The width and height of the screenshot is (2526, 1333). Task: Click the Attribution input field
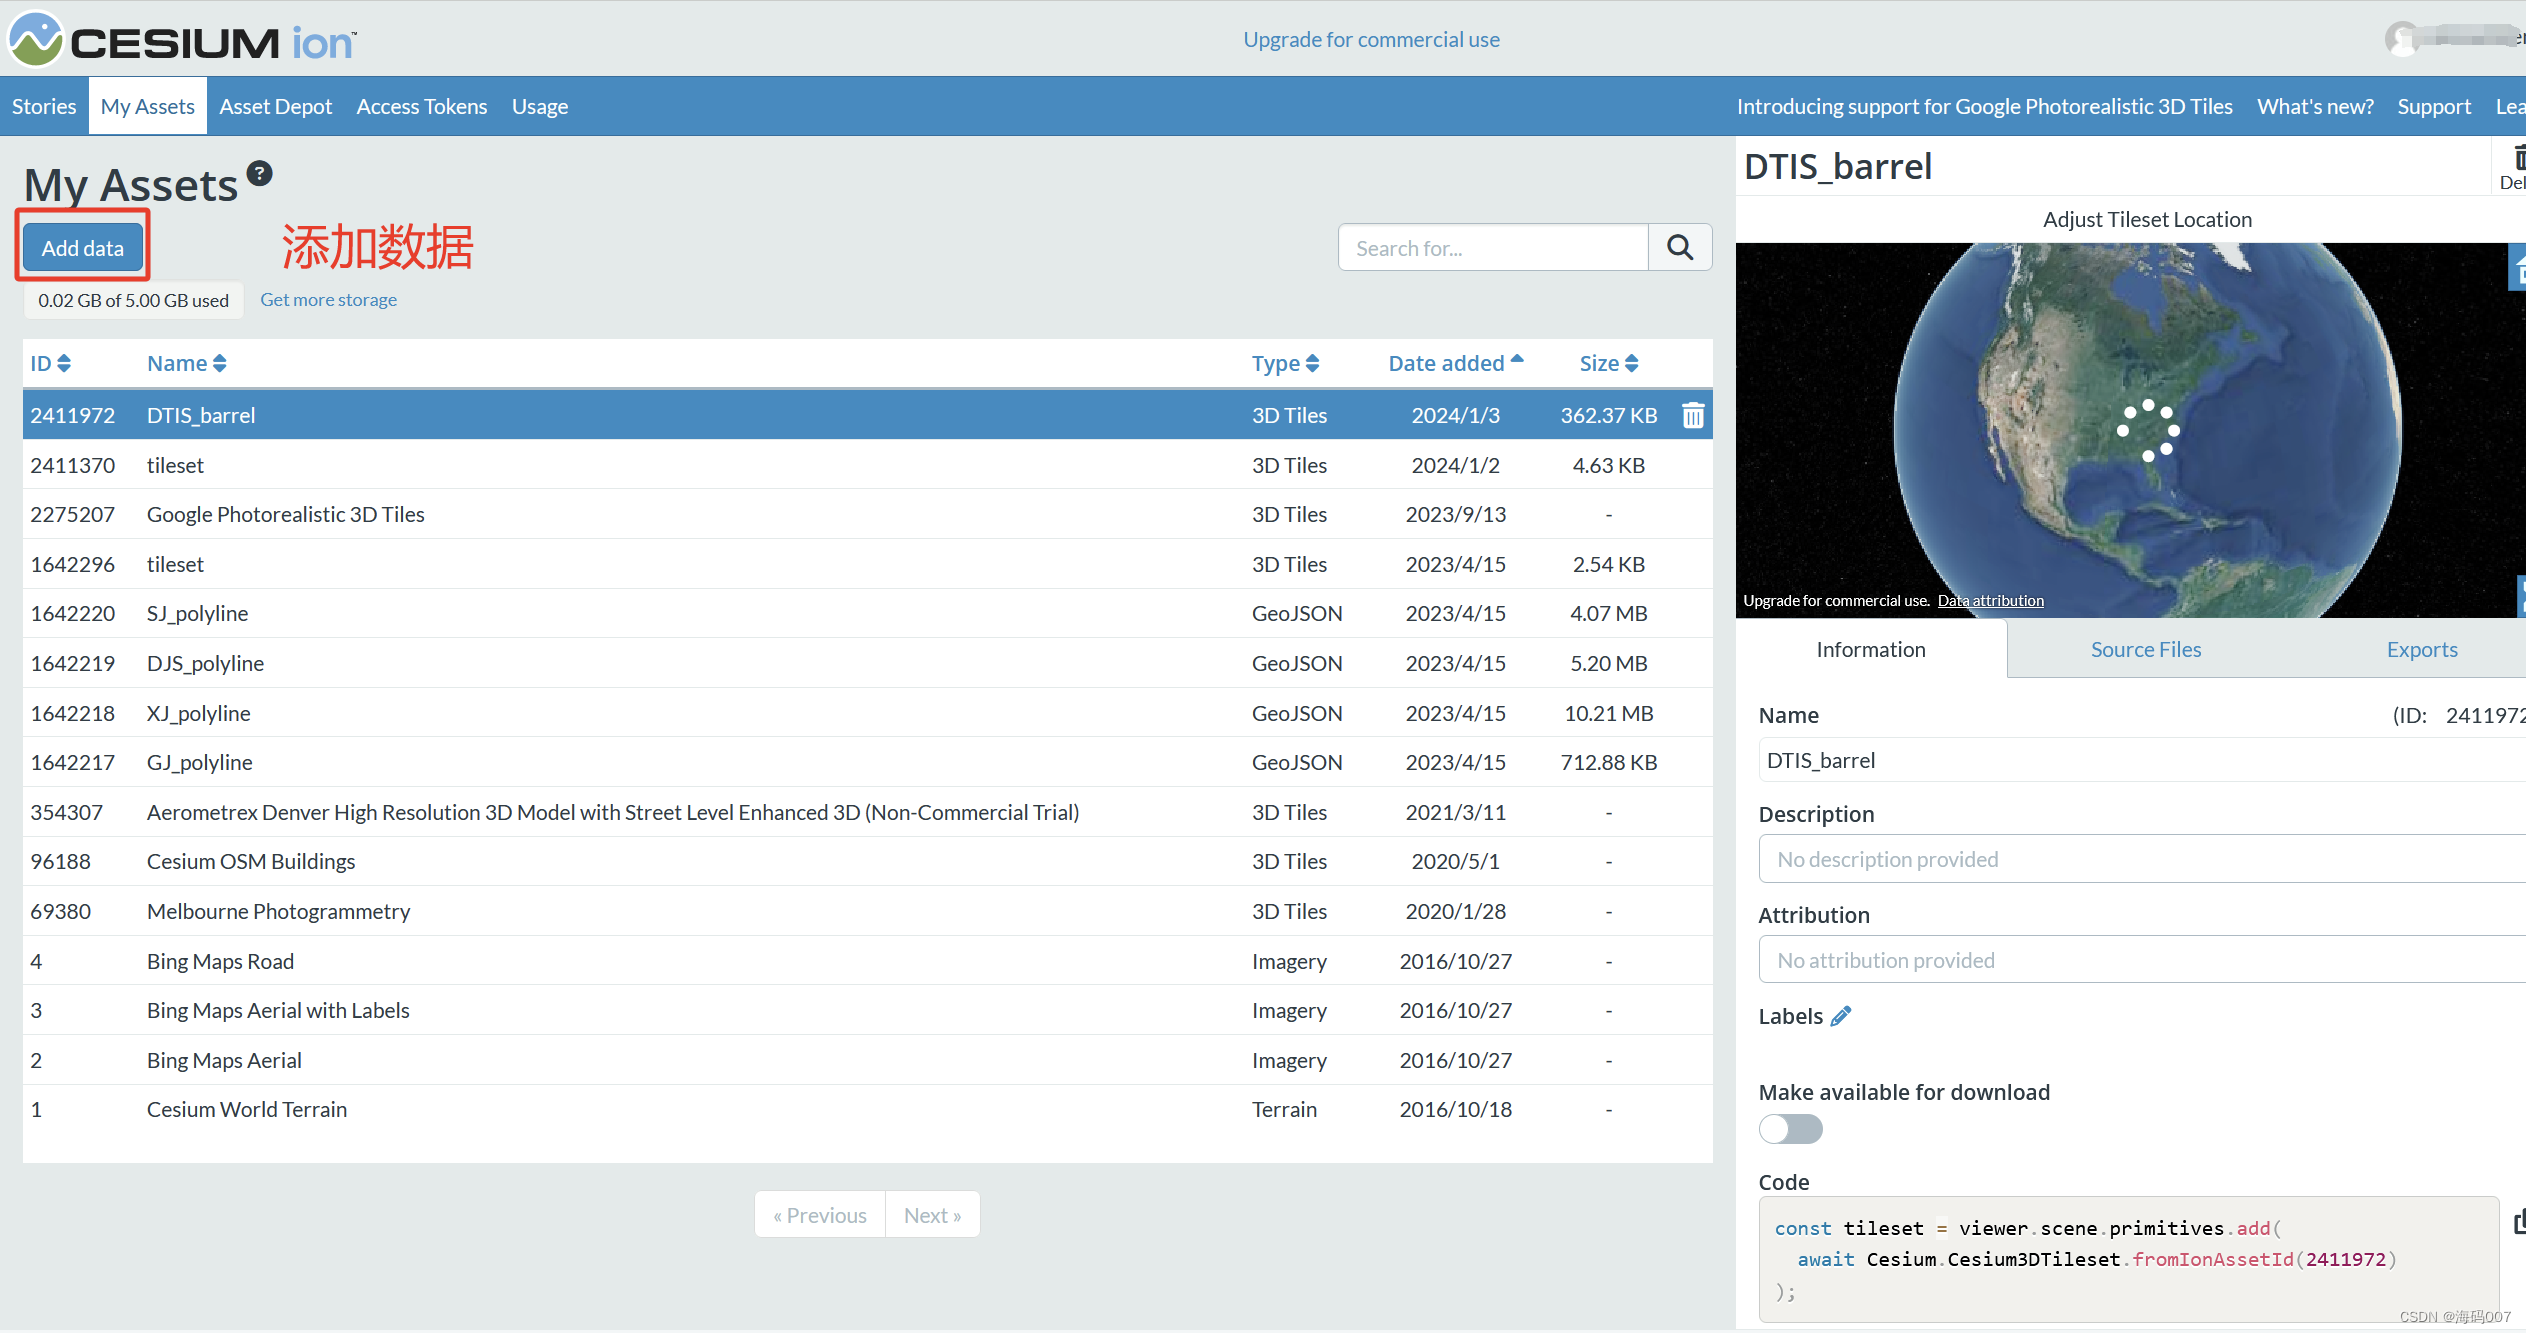tap(2142, 960)
